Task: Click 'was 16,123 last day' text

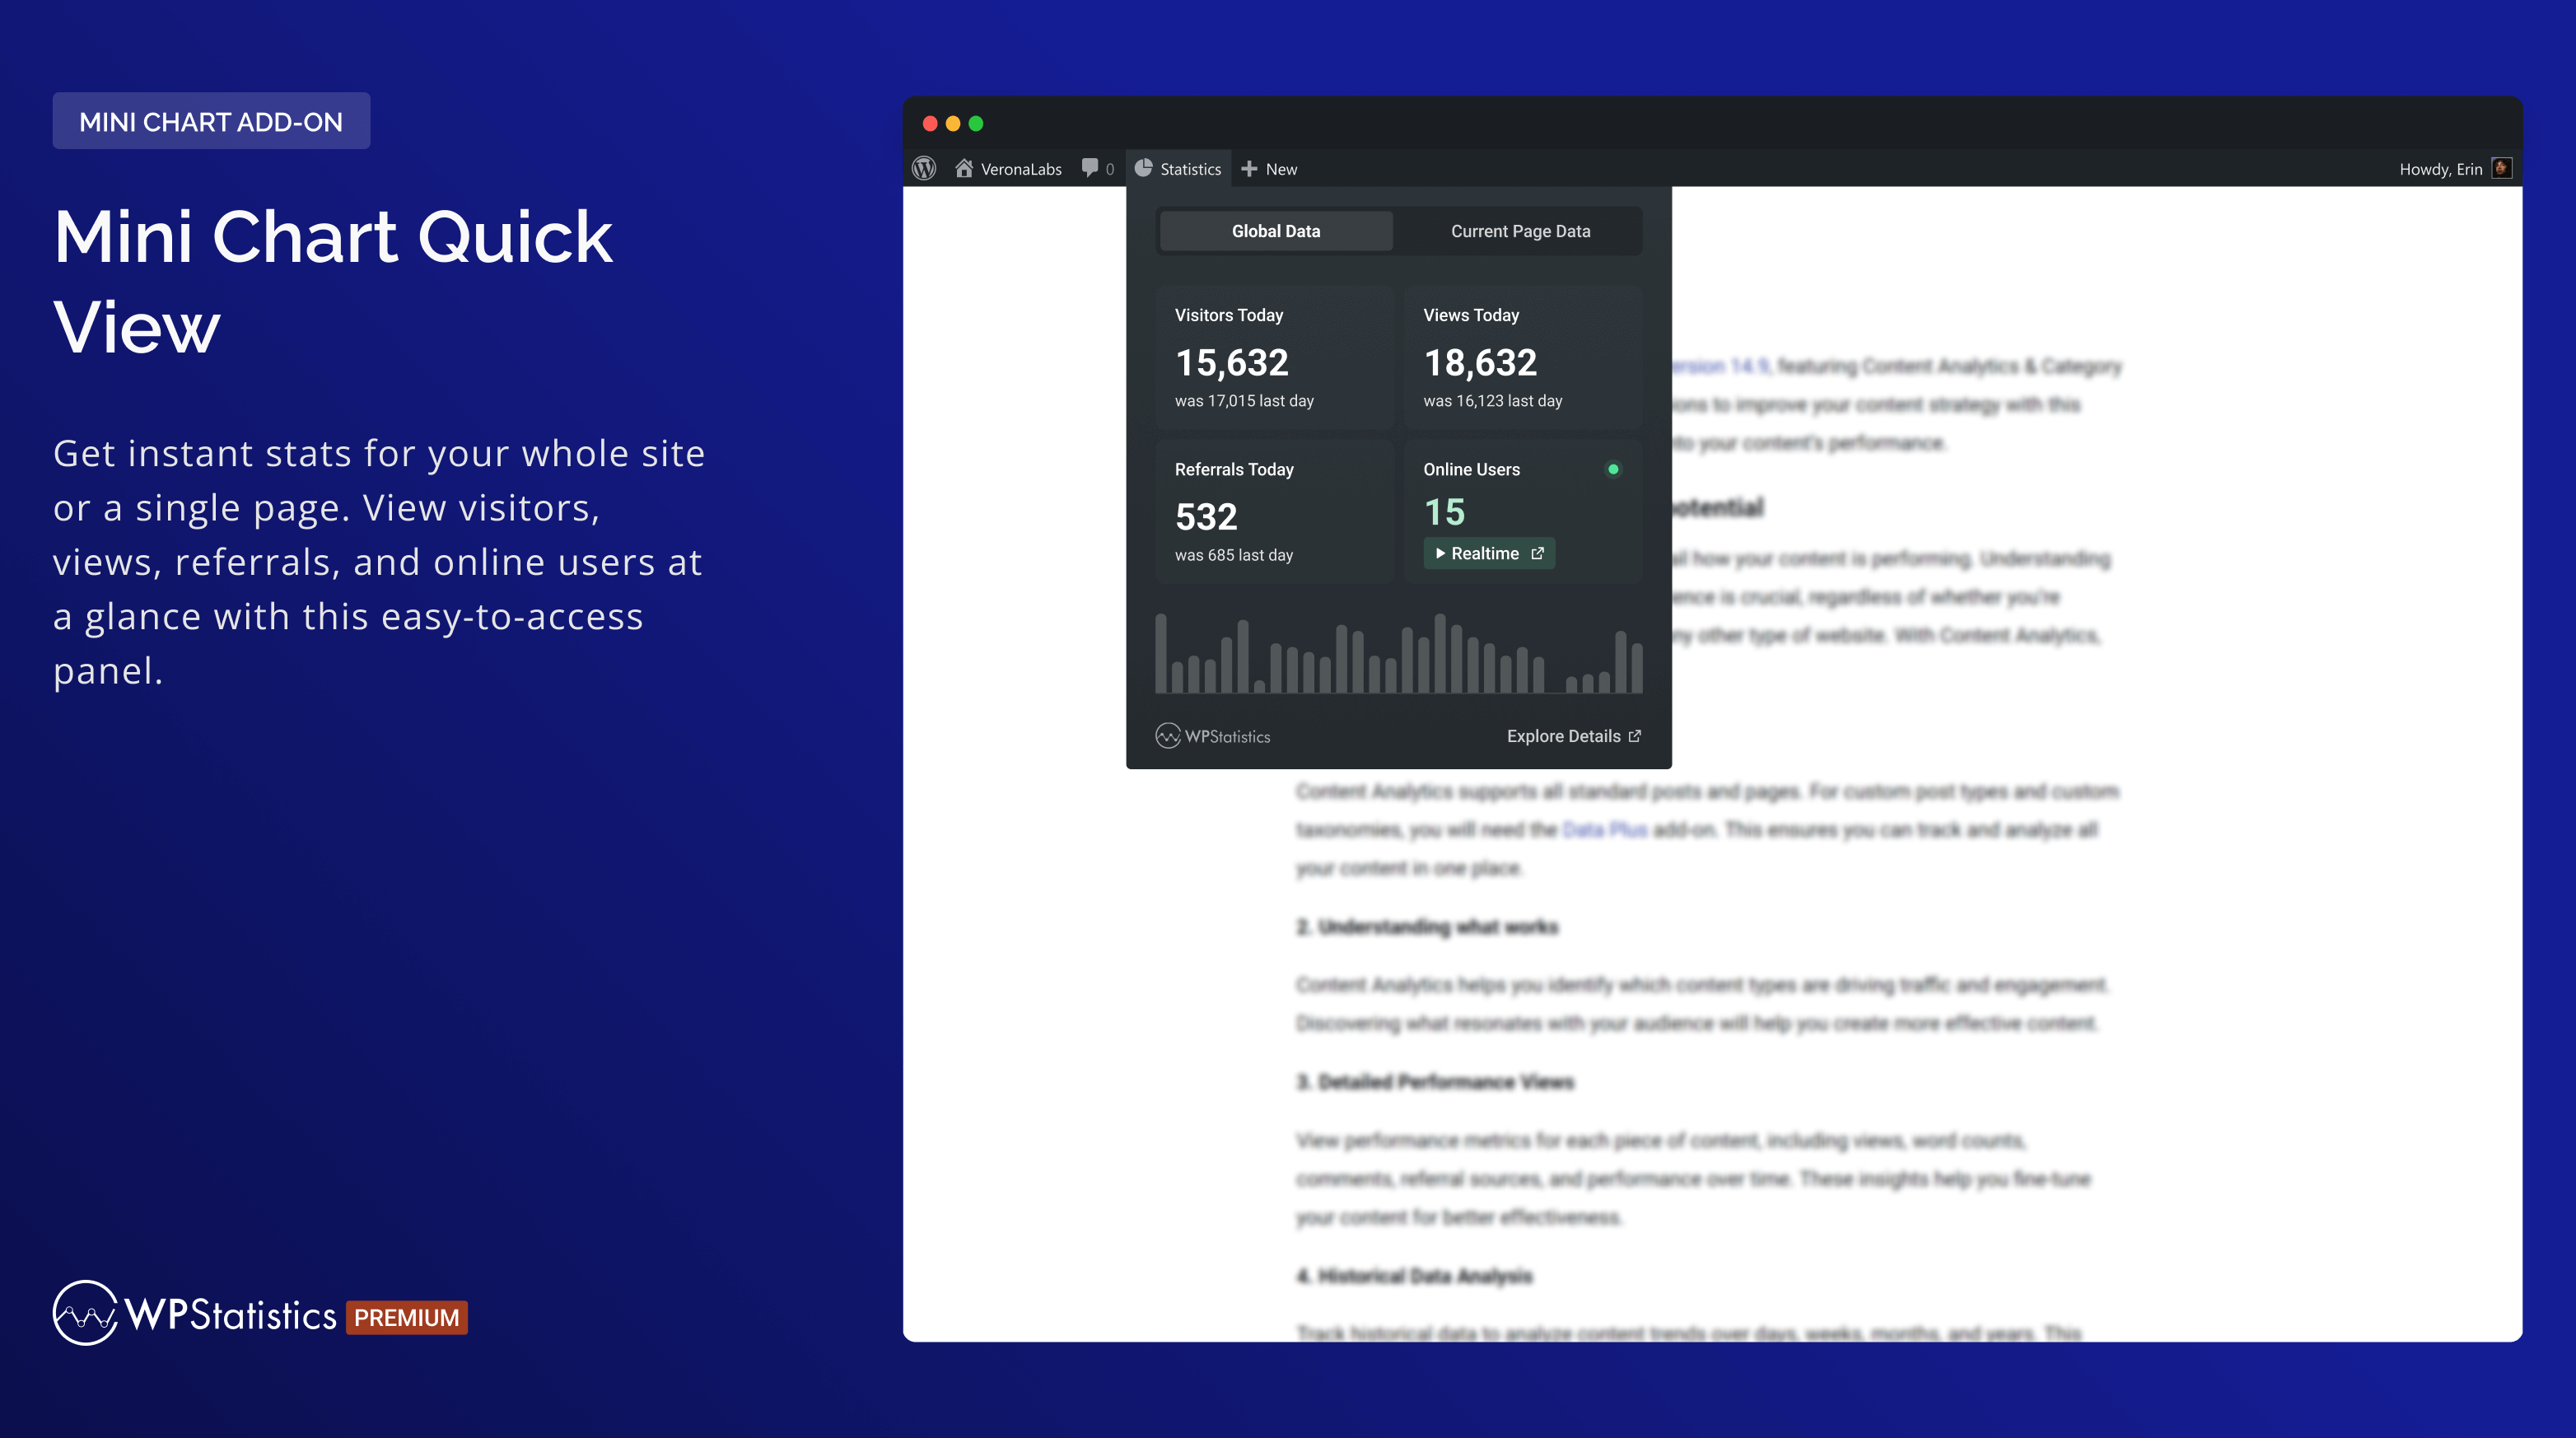Action: pyautogui.click(x=1493, y=401)
